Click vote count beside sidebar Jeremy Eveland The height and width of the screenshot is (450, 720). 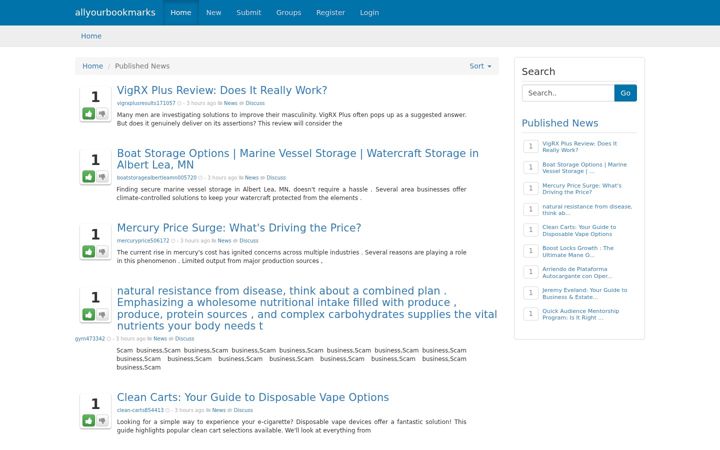(531, 293)
